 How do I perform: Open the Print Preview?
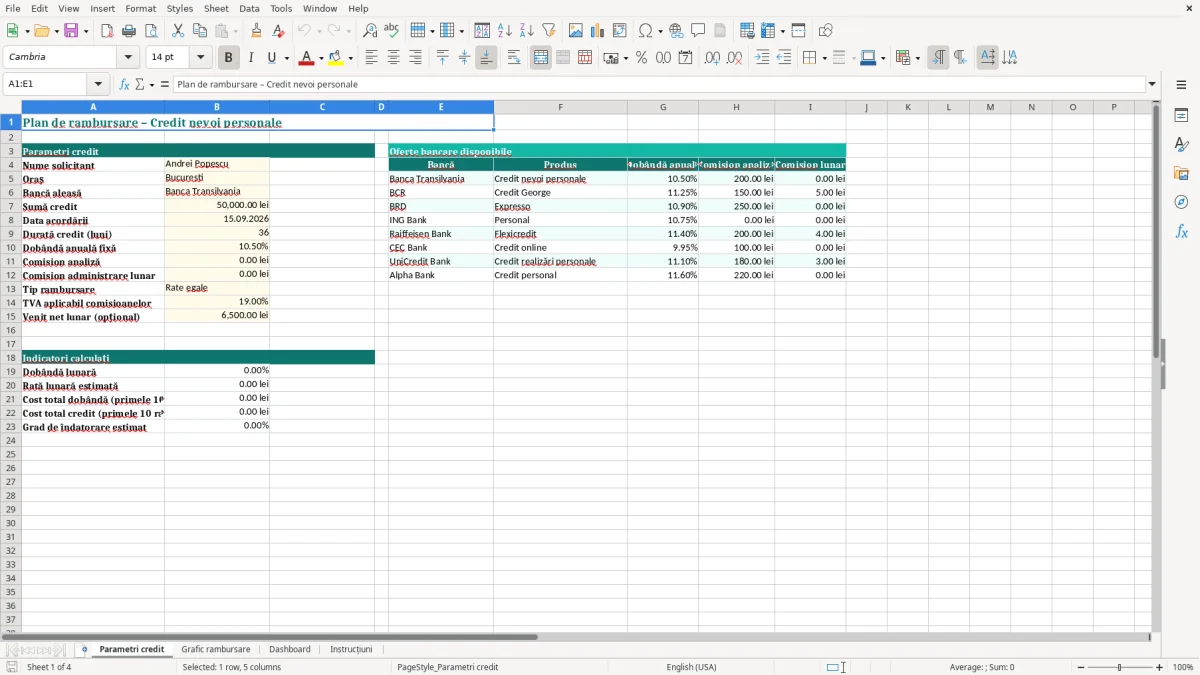pos(151,31)
